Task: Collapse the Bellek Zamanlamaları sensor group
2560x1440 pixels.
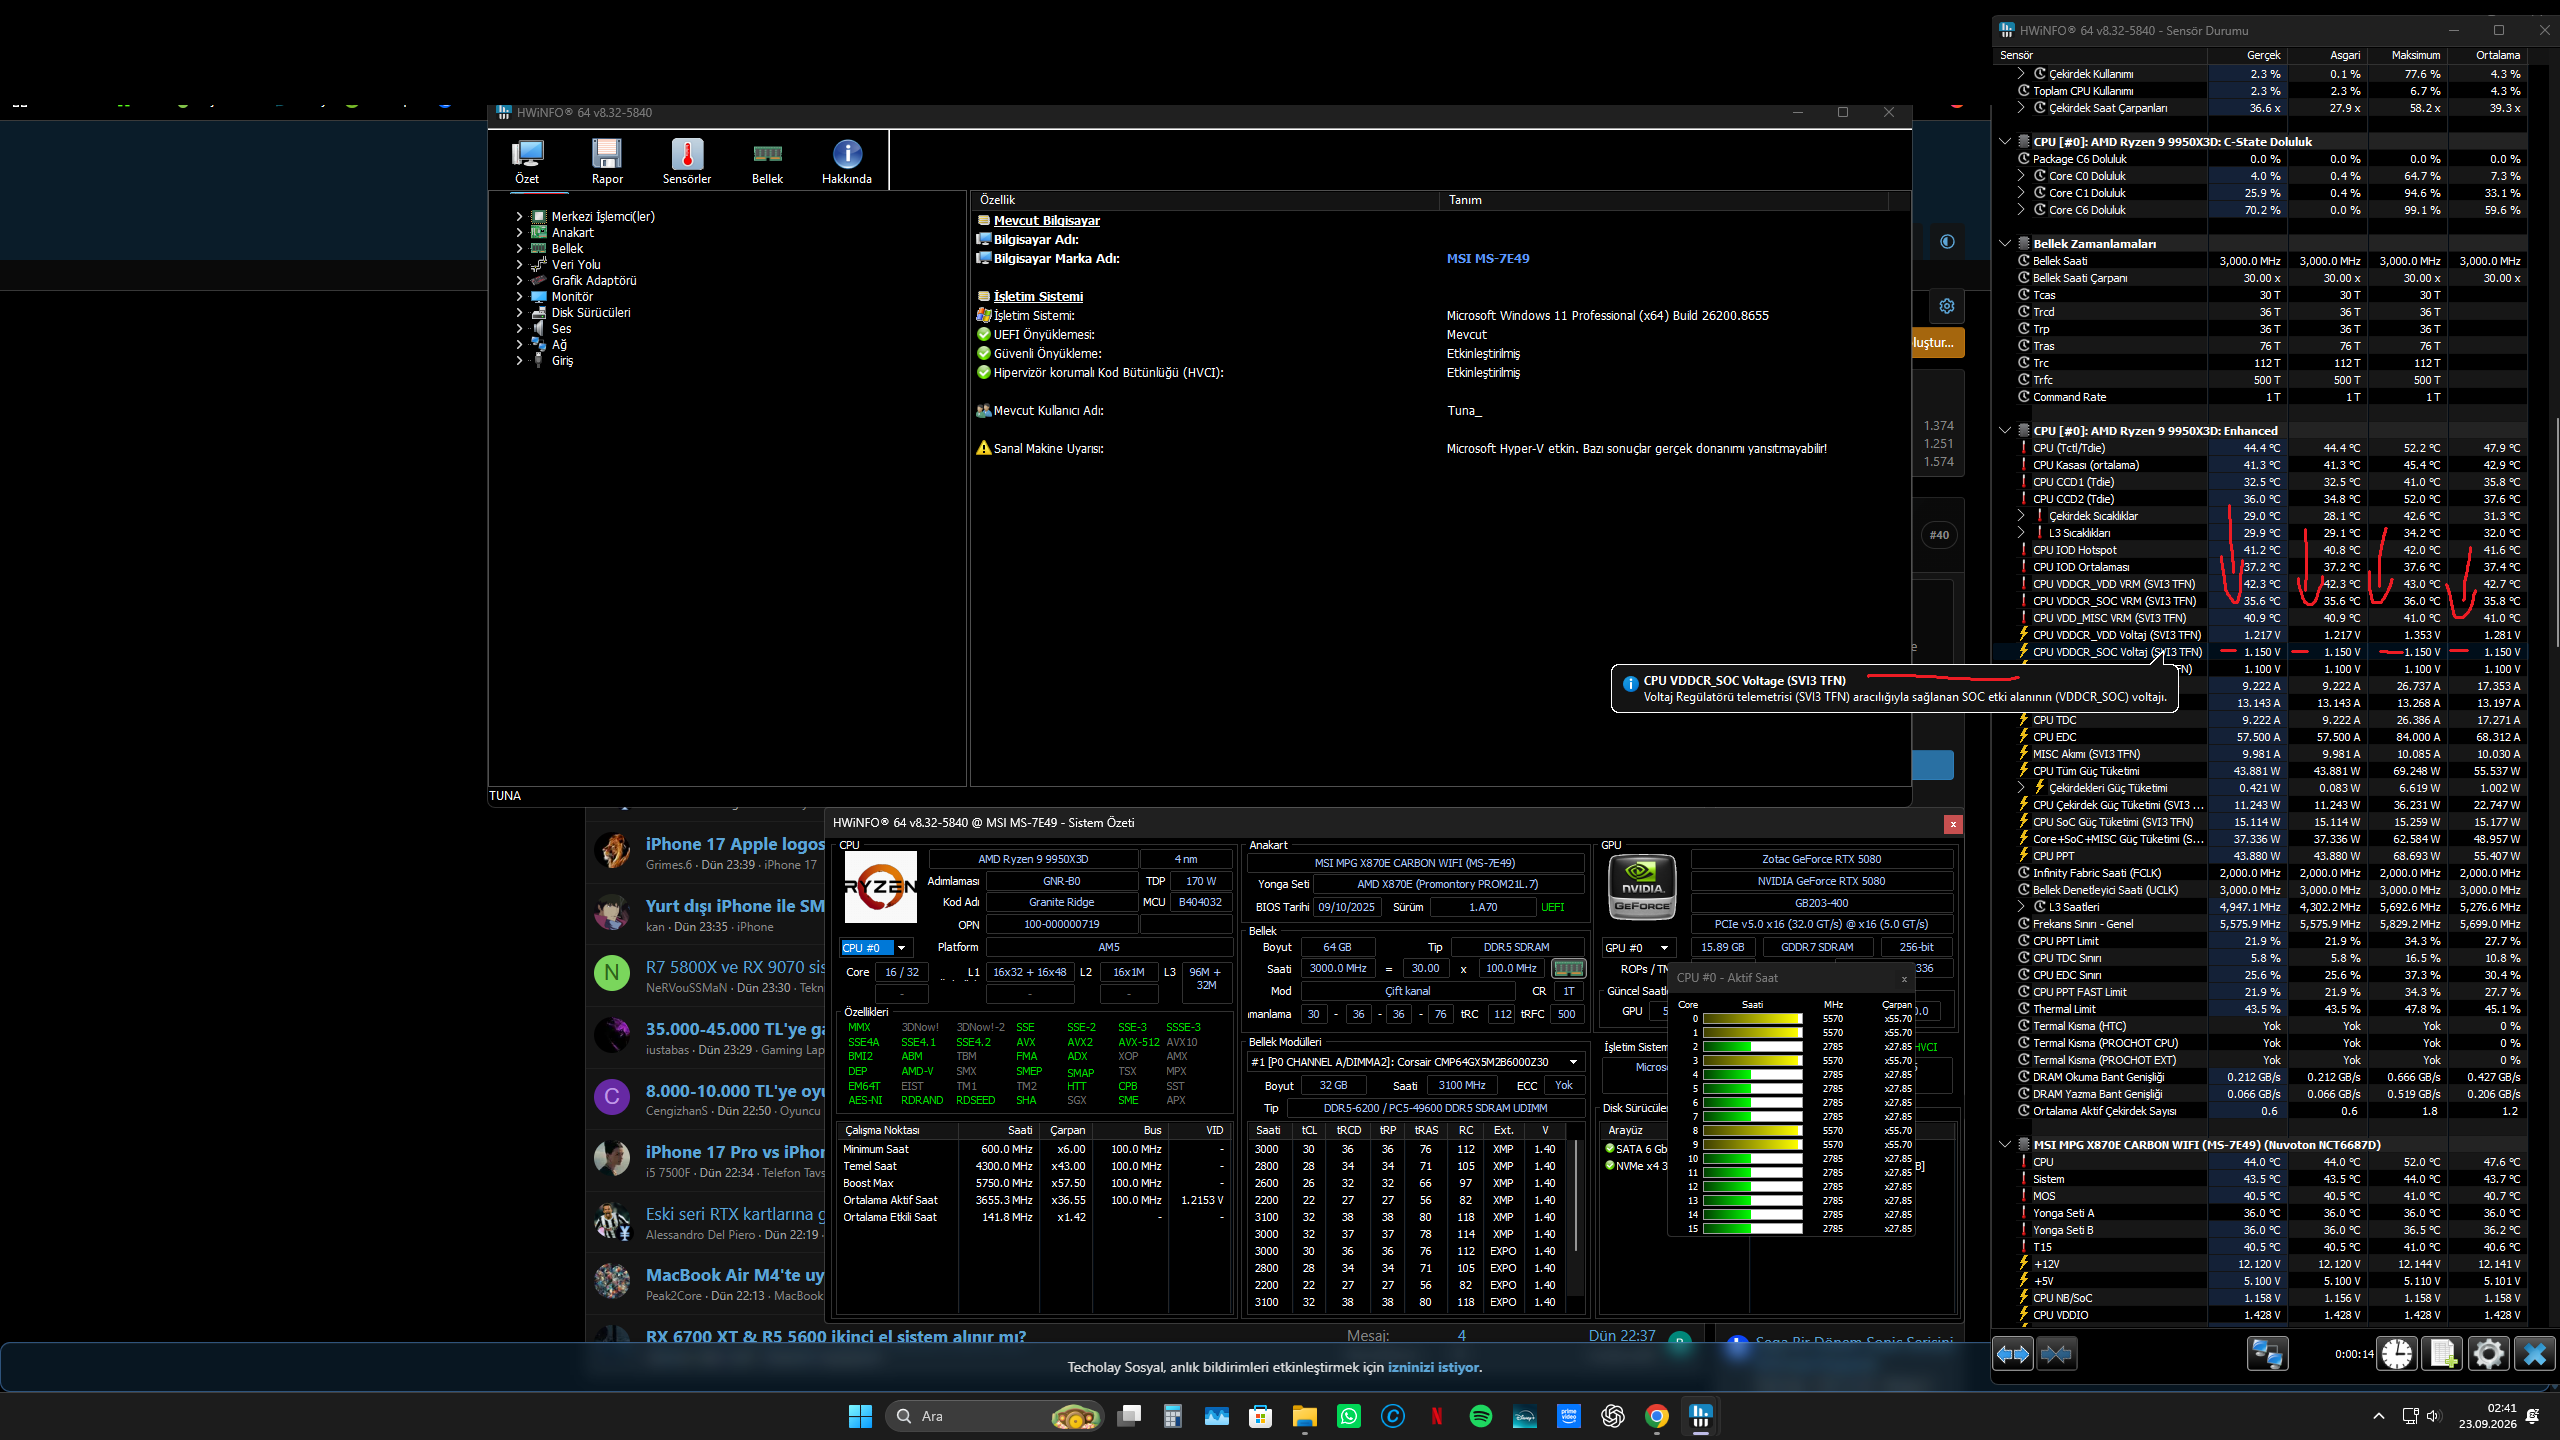Action: (2005, 244)
